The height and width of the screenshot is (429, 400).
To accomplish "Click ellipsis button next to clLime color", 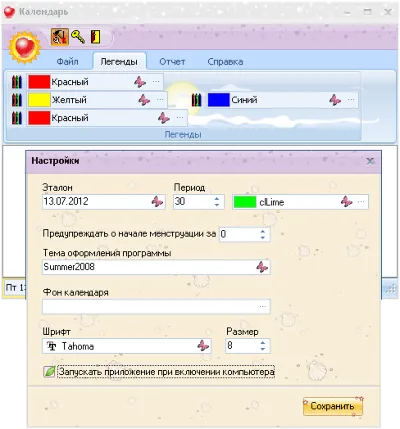I will (361, 202).
